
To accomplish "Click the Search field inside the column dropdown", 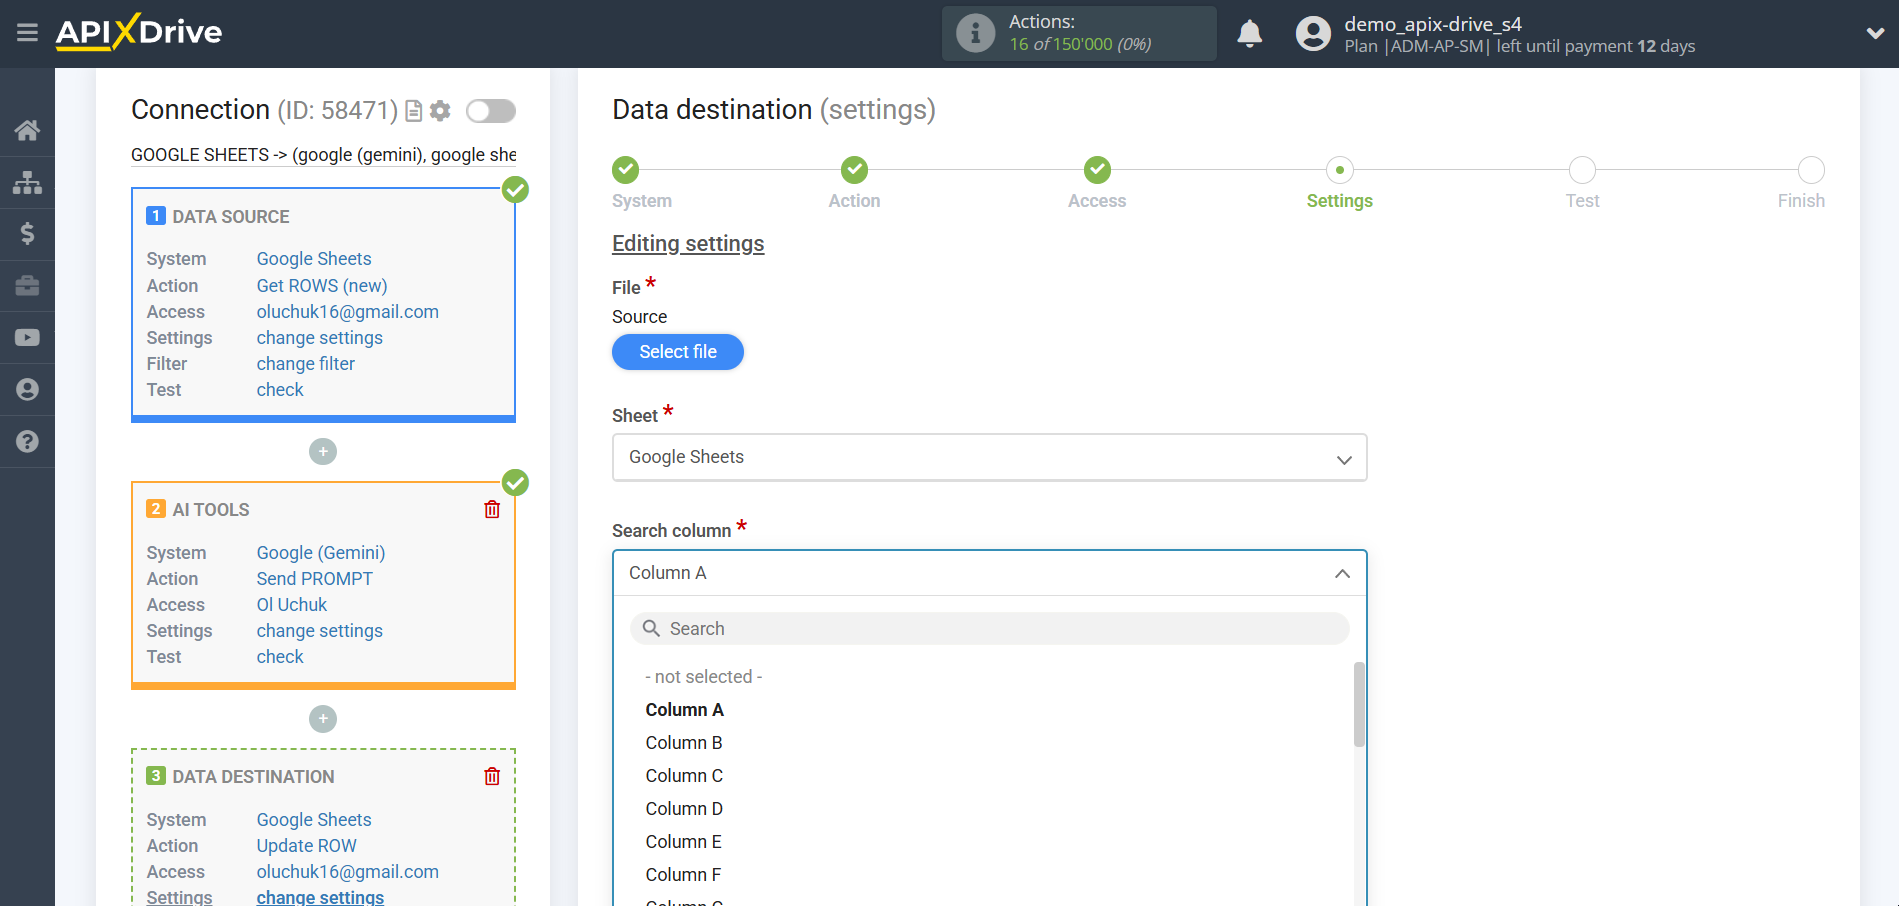I will coord(988,628).
